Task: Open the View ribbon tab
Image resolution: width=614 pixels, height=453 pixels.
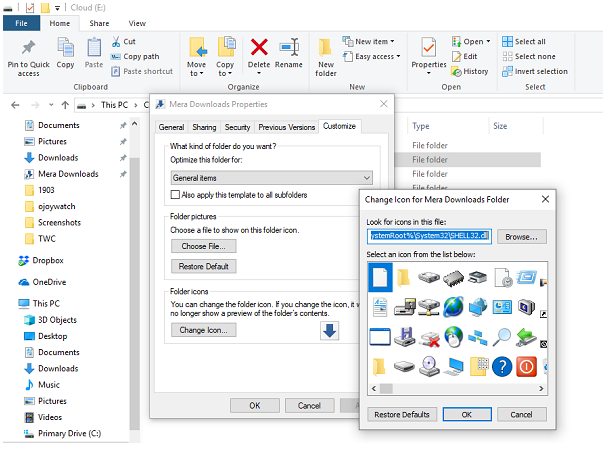Action: coord(137,23)
